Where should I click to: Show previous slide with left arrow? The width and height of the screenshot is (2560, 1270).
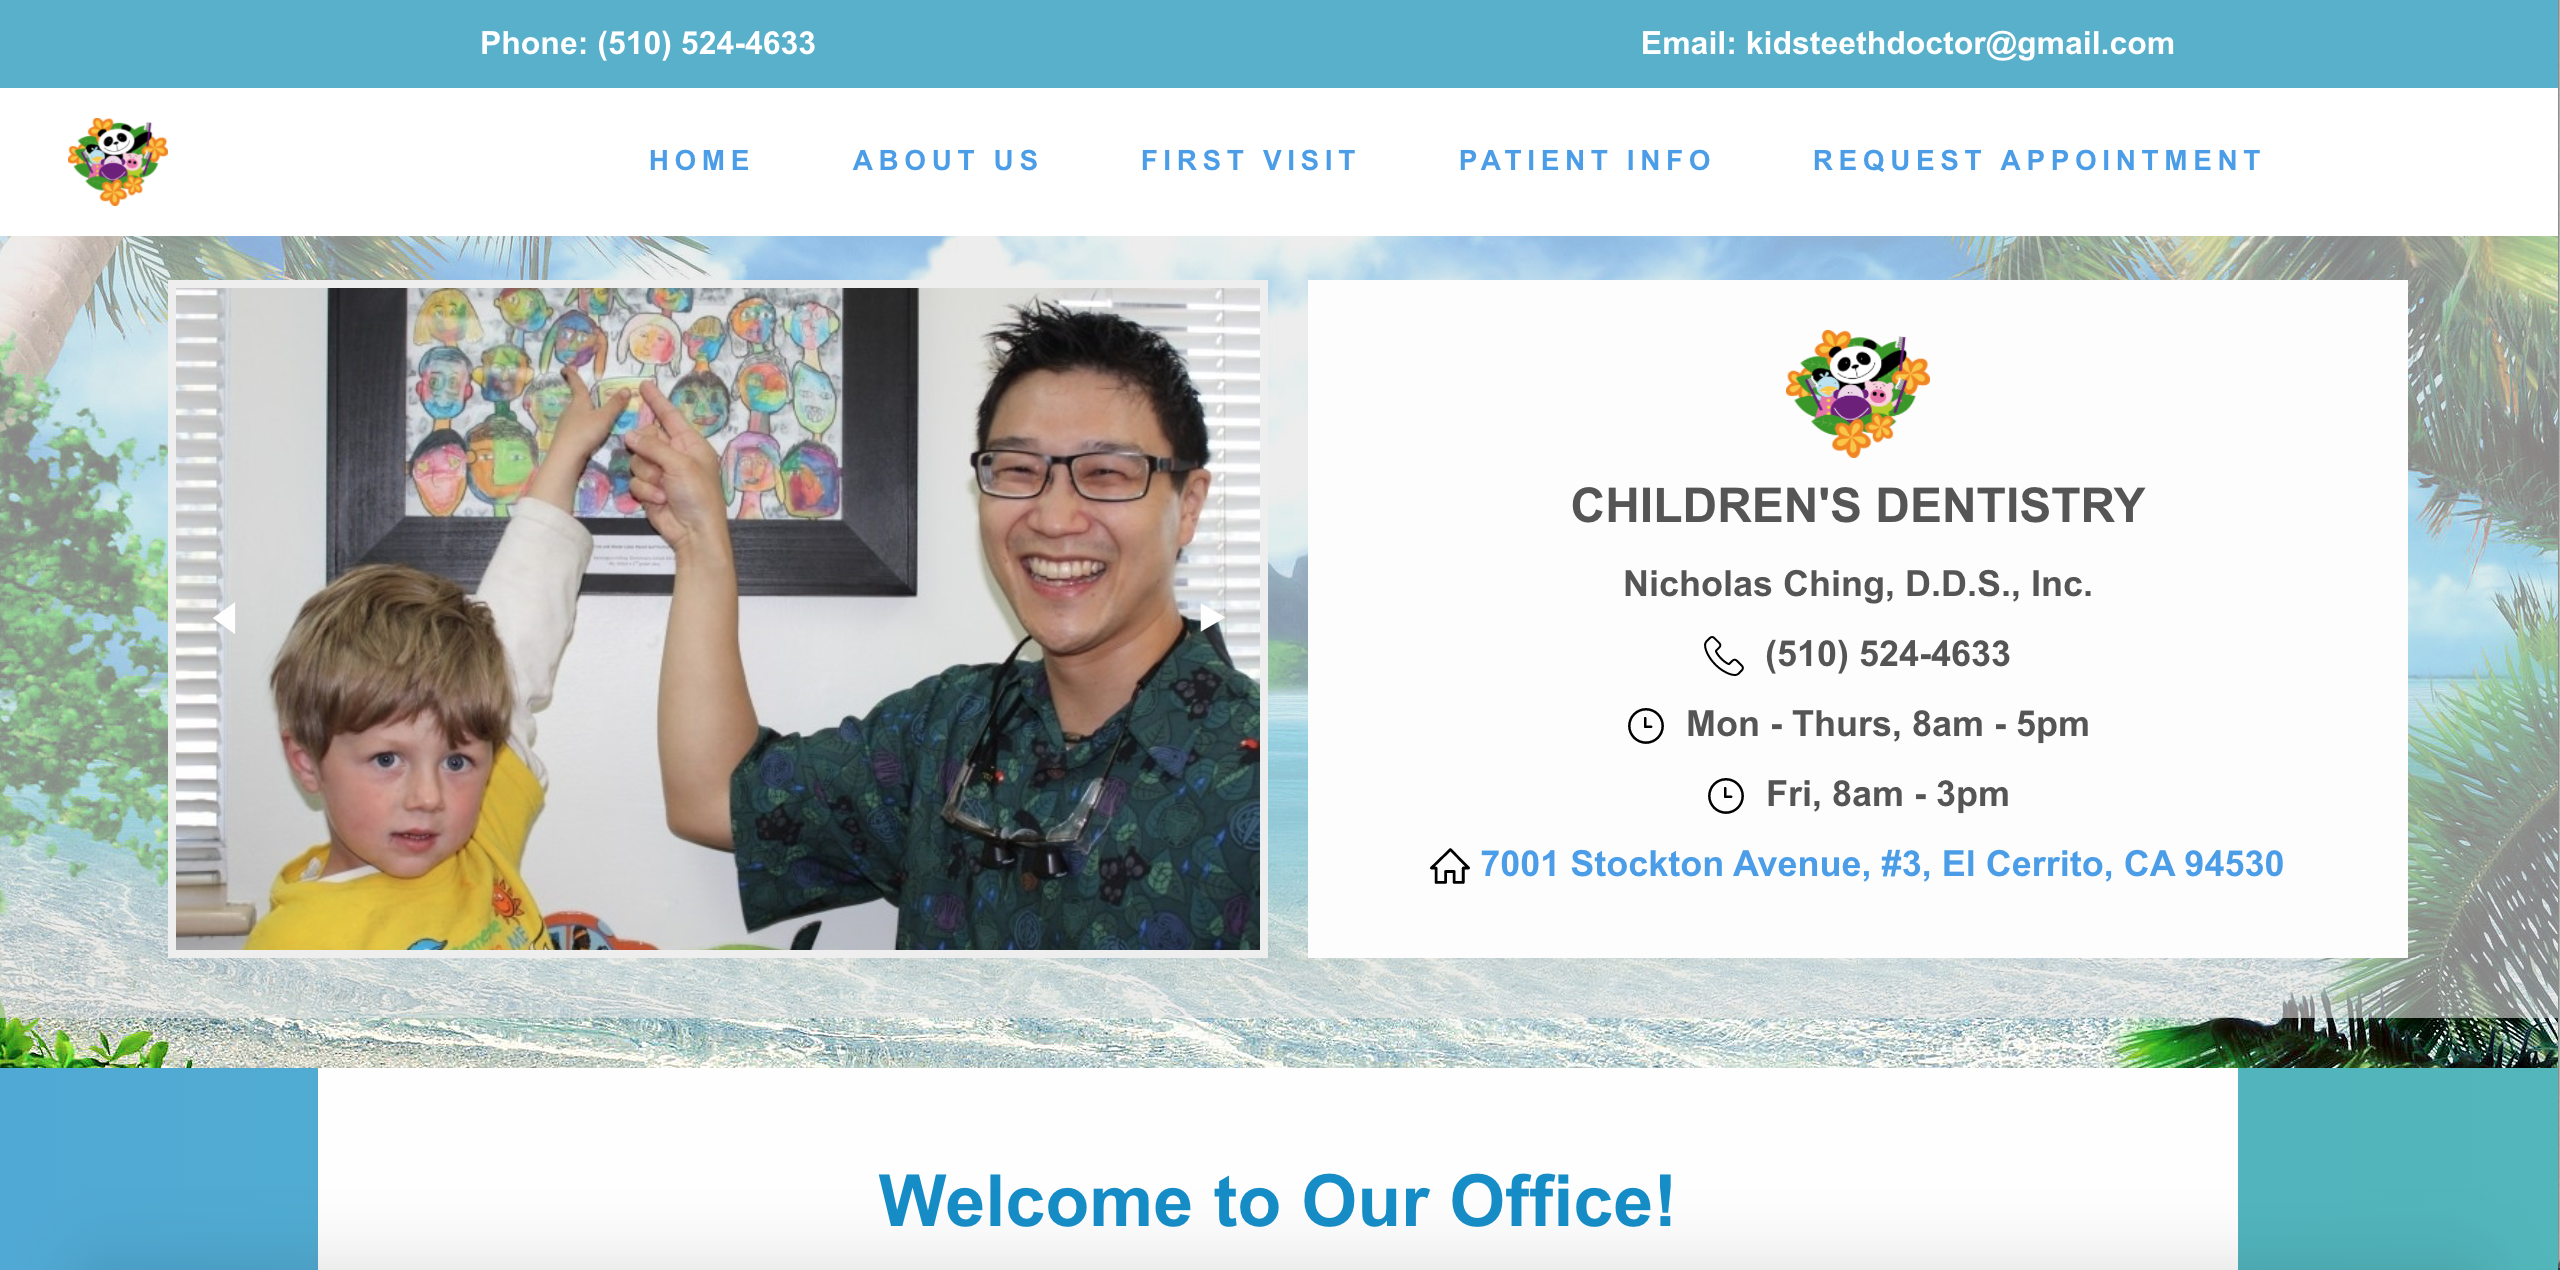pos(225,618)
